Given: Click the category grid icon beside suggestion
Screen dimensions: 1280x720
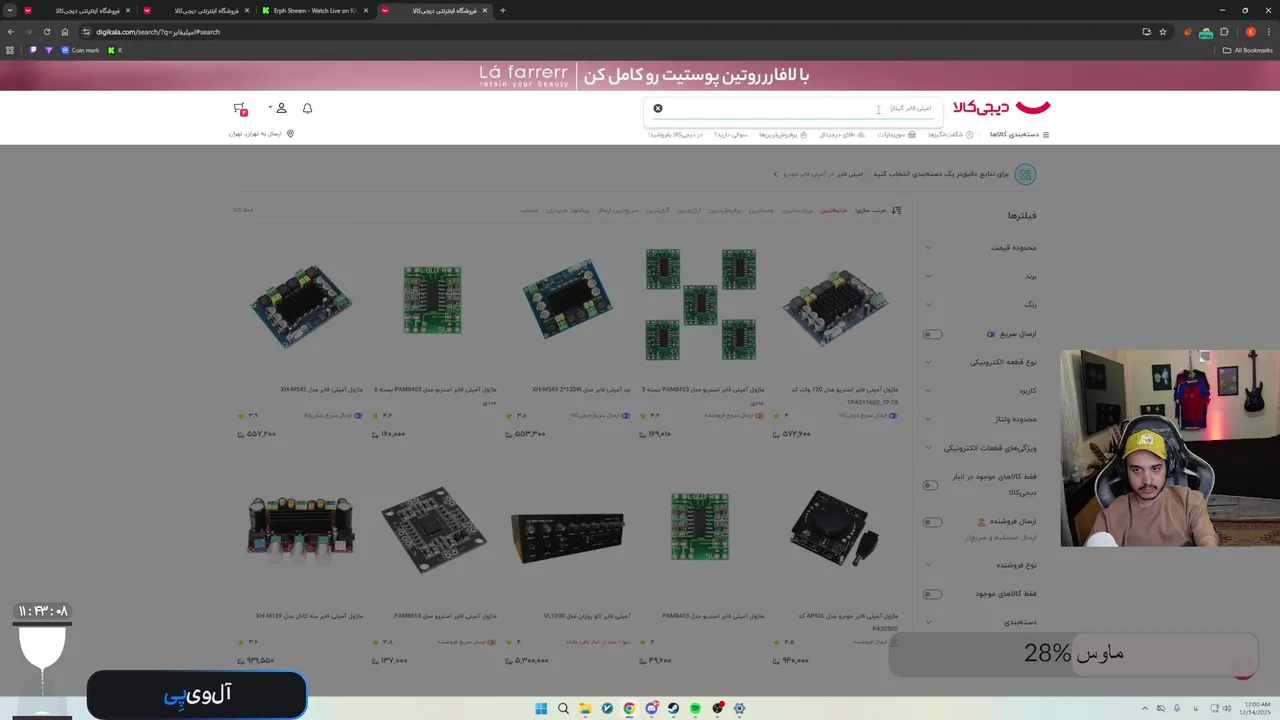Looking at the screenshot, I should click(1025, 174).
